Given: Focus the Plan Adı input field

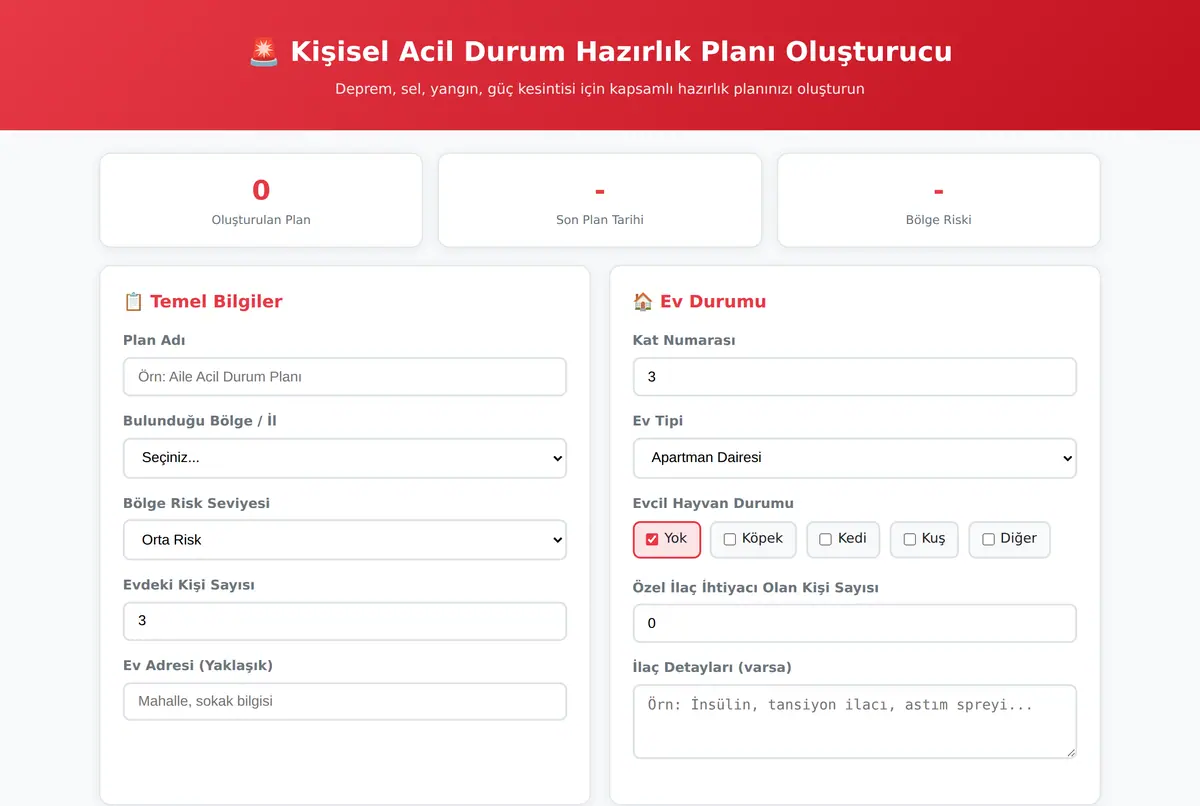Looking at the screenshot, I should tap(345, 377).
